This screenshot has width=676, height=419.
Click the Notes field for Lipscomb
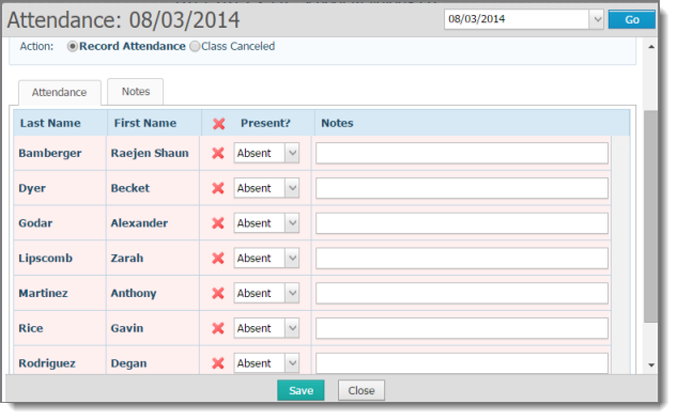point(462,259)
